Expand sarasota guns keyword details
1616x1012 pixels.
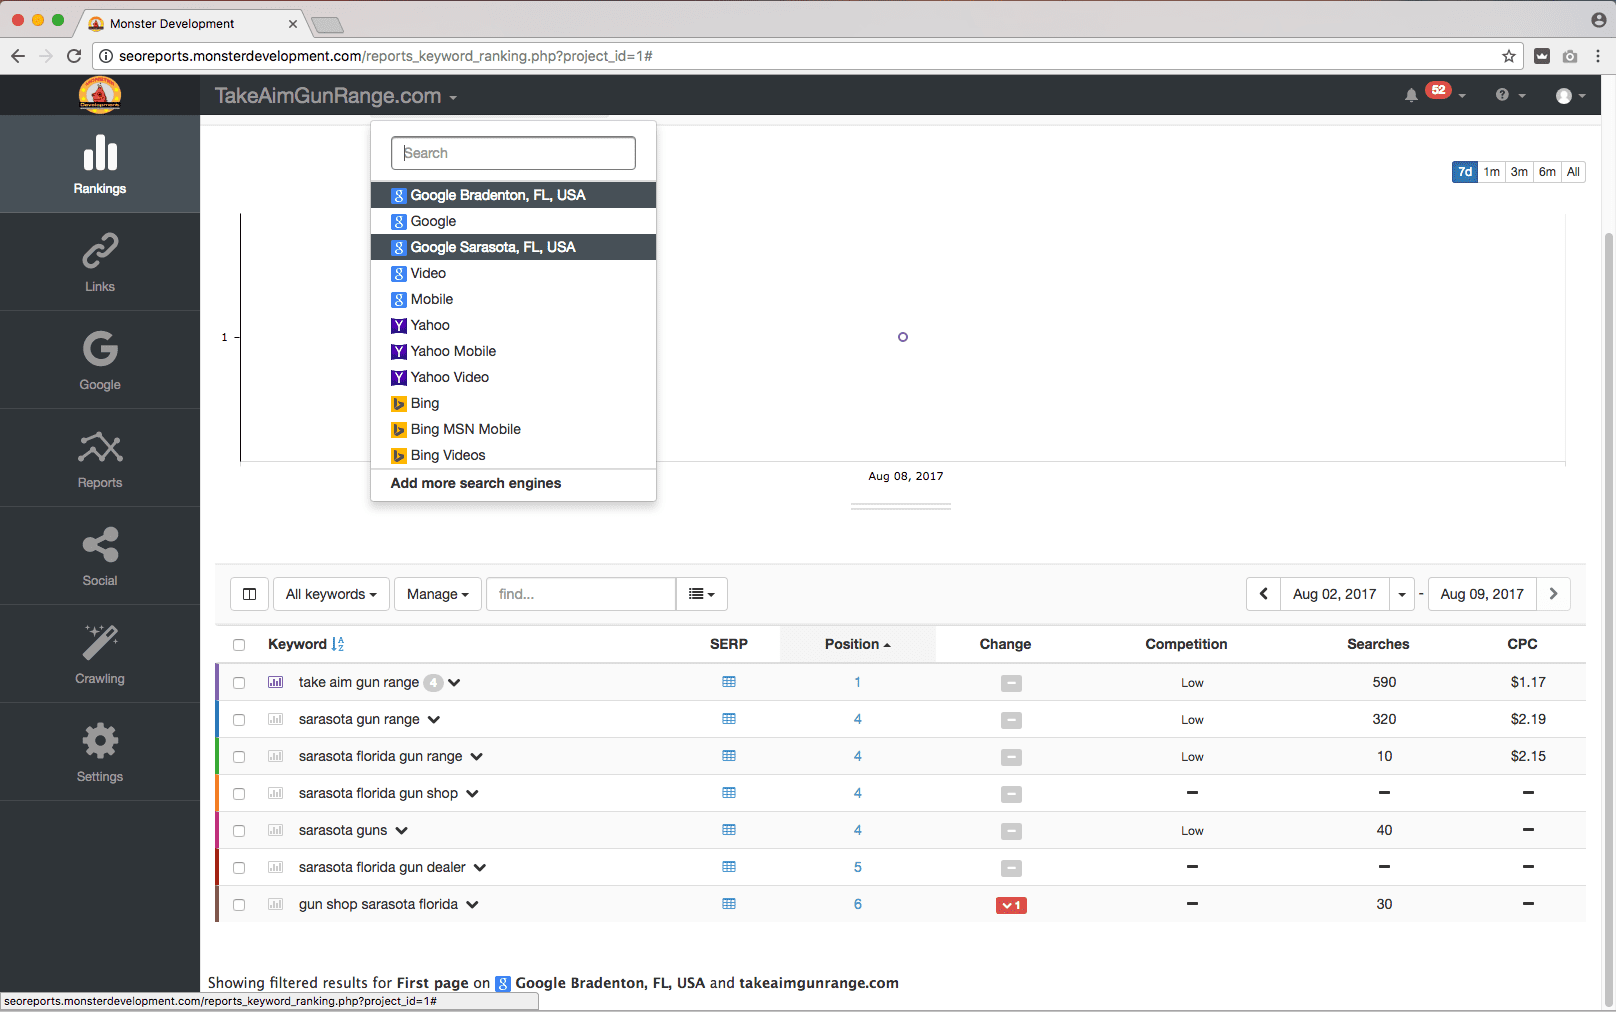402,831
